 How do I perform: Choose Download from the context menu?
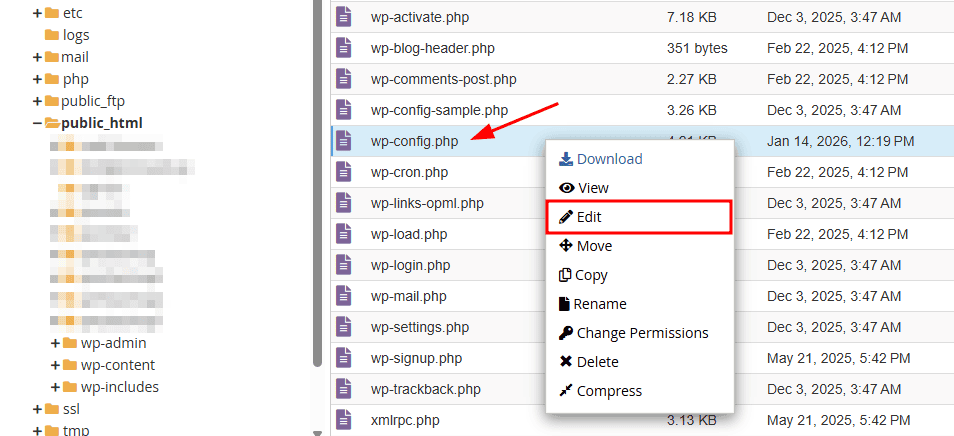(x=640, y=159)
